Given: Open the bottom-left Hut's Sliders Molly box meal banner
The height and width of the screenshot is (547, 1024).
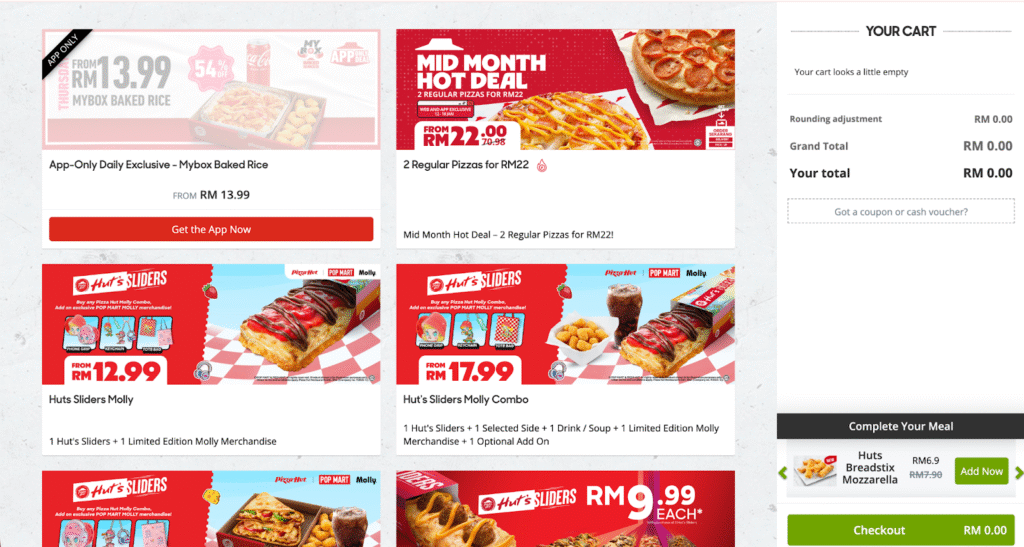Looking at the screenshot, I should 211,508.
